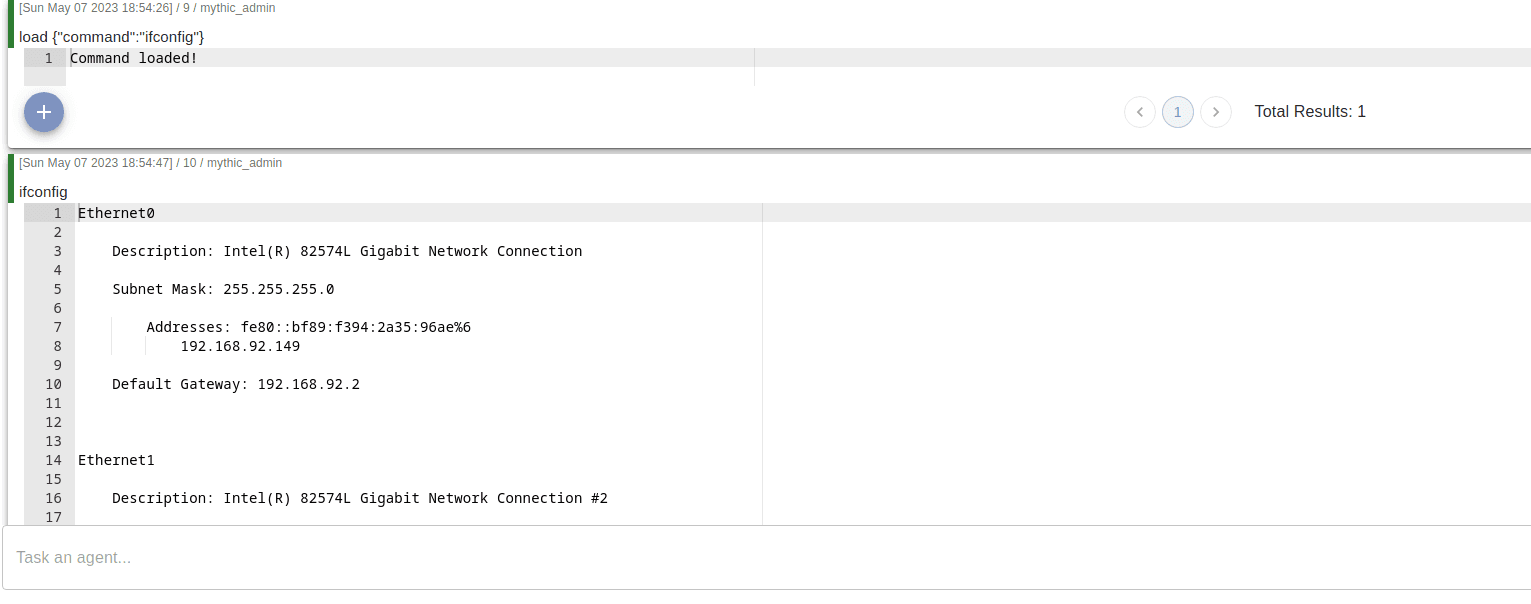Click the blue plus speed-dial button
1531x604 pixels.
pos(44,112)
